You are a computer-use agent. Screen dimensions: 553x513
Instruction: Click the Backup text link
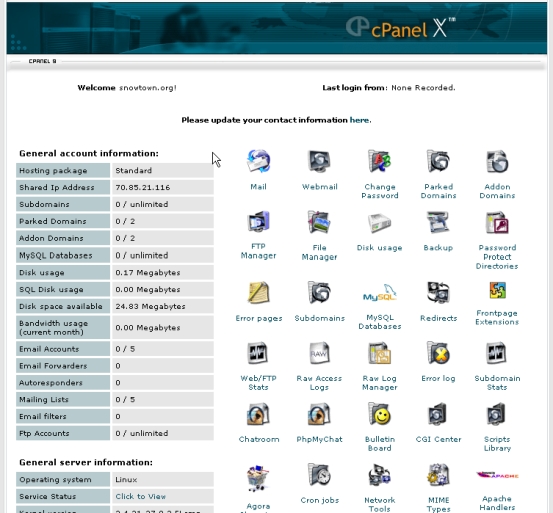click(x=438, y=248)
